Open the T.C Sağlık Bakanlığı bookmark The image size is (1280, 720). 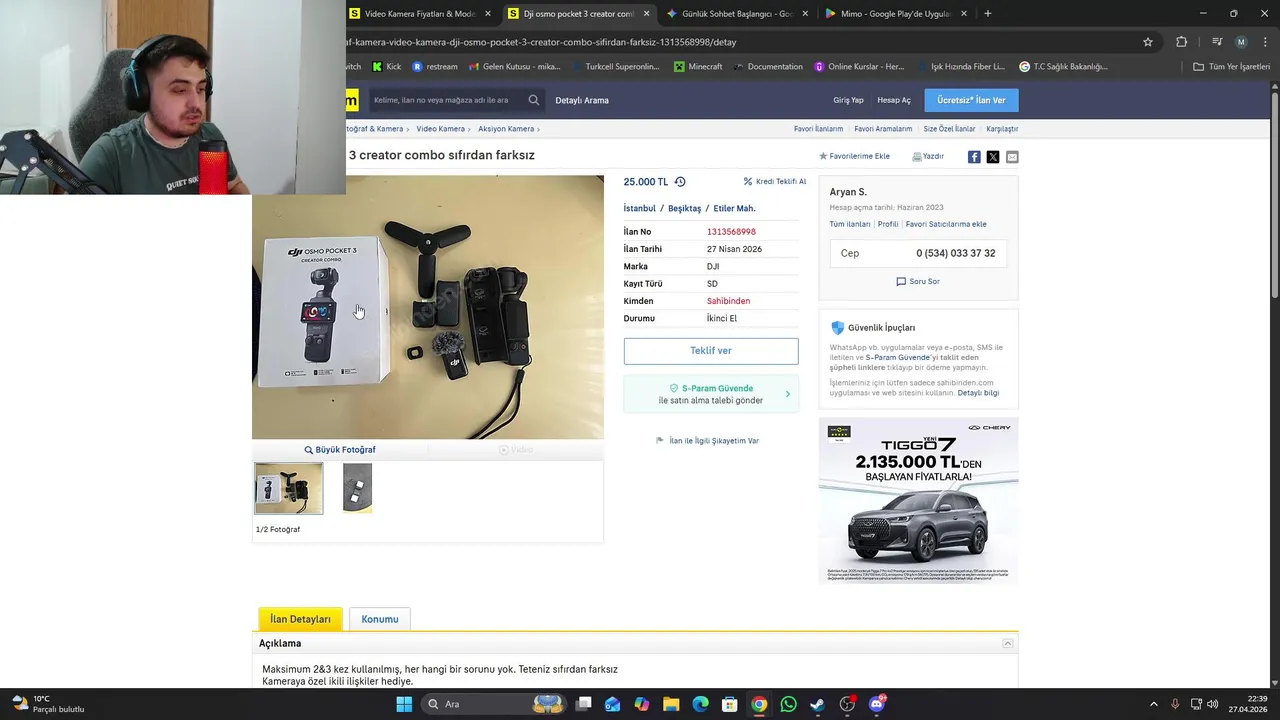[1063, 67]
